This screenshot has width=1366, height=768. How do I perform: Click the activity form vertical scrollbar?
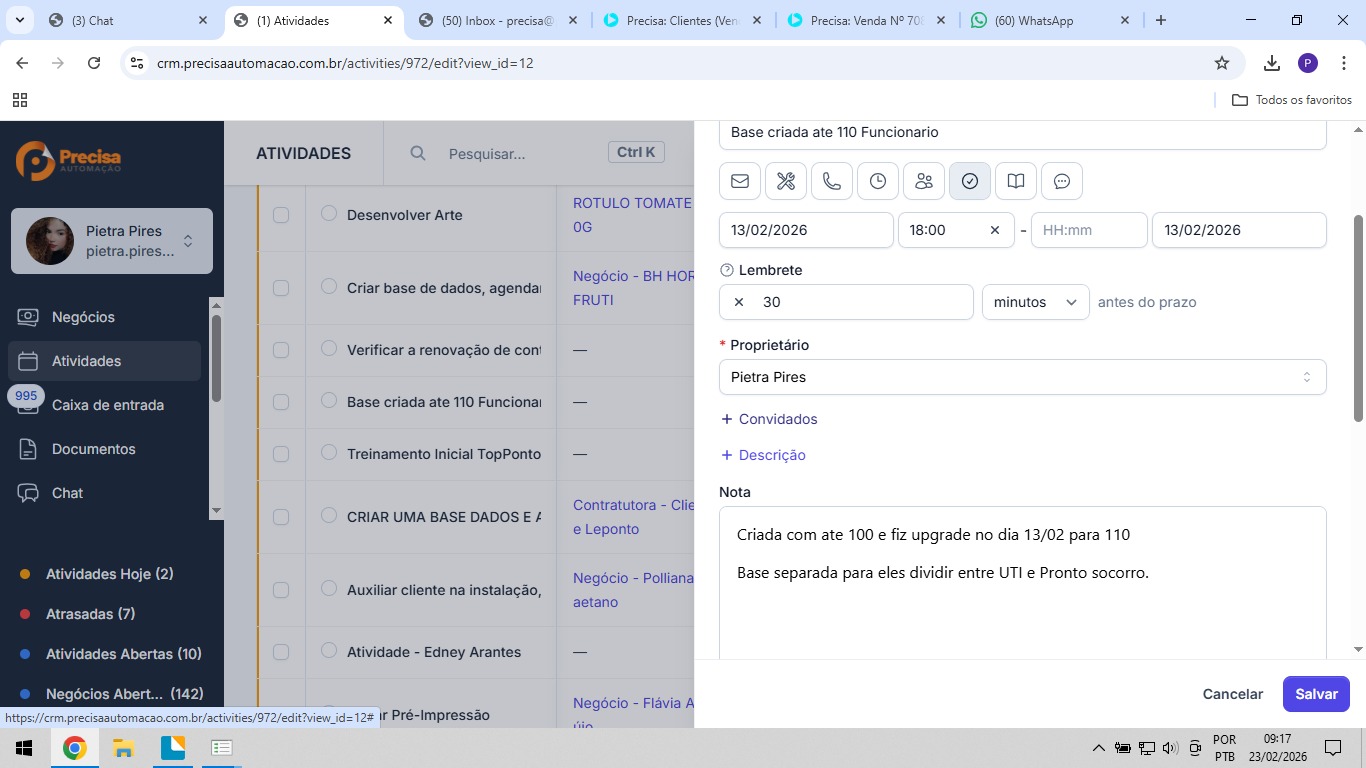coord(1358,318)
